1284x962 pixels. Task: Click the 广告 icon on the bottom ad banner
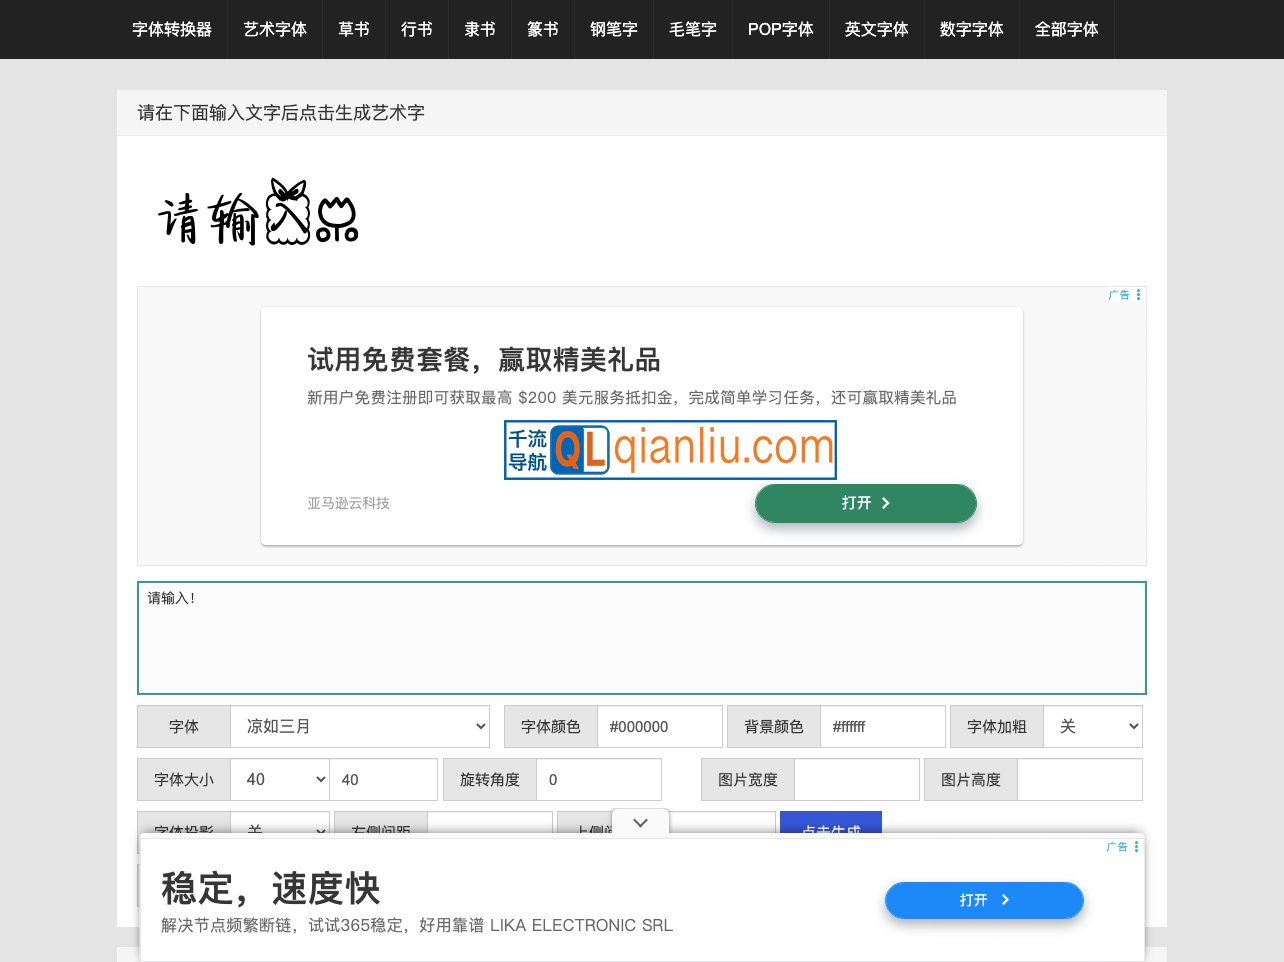1117,847
